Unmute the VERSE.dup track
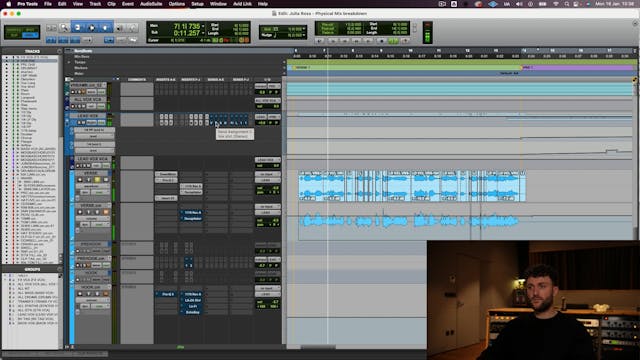 pos(106,212)
